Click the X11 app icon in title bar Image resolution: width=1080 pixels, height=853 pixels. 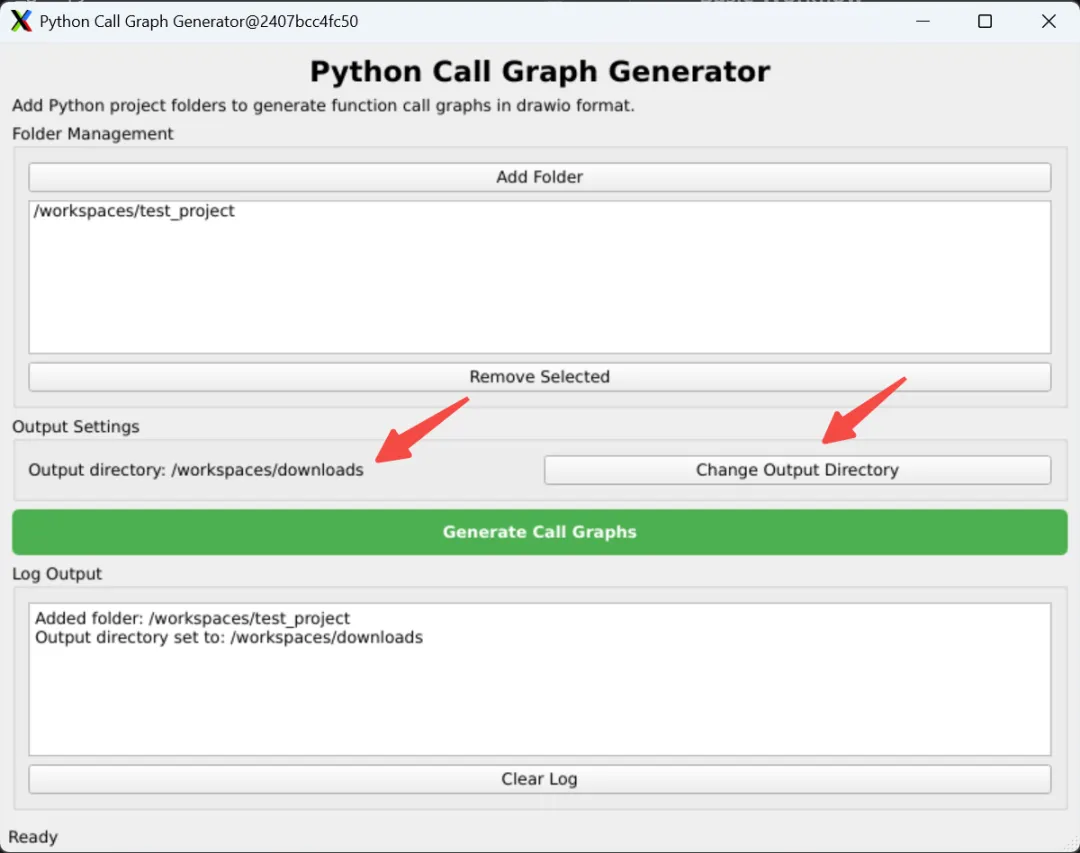pos(21,21)
